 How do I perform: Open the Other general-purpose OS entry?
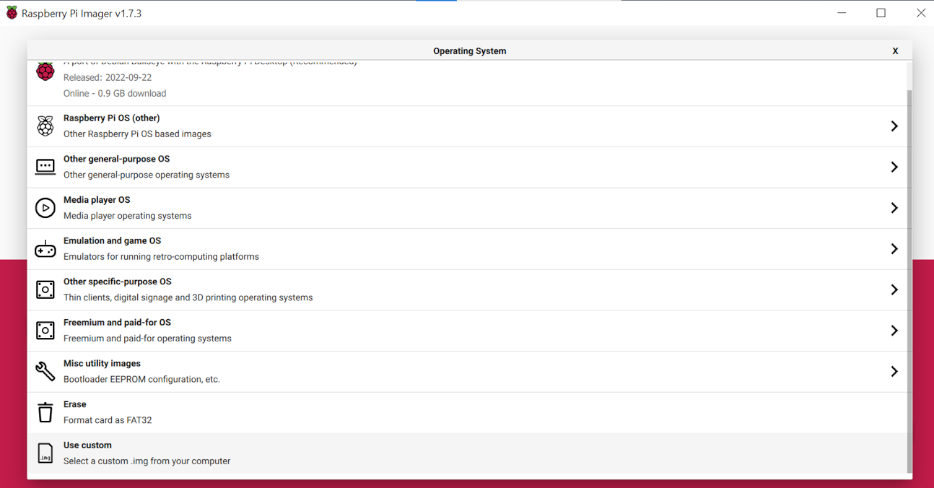[467, 167]
